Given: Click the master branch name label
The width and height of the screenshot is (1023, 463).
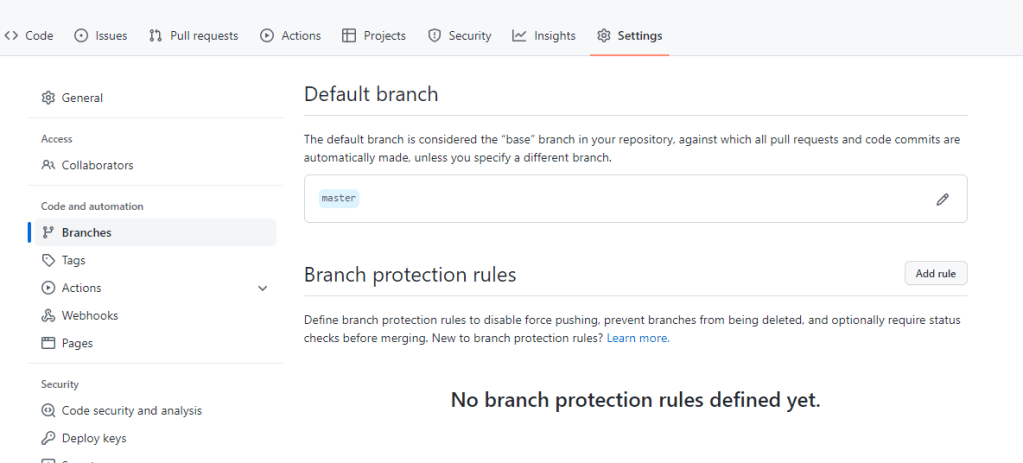Looking at the screenshot, I should coord(339,198).
